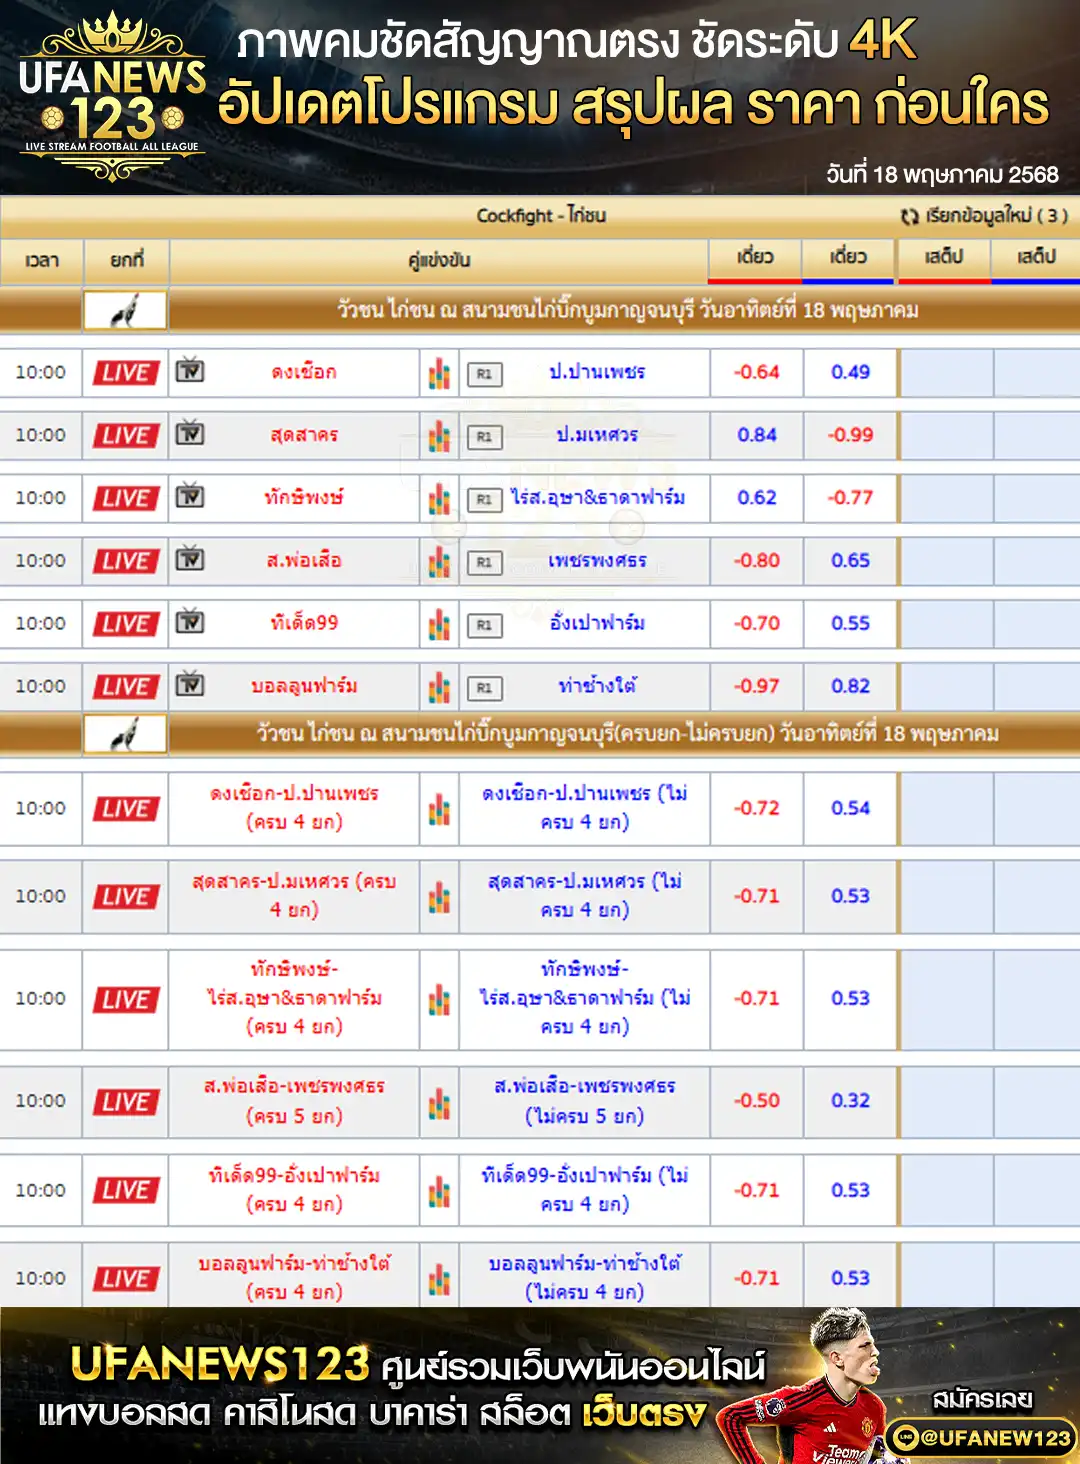Click the UFANEWS 123 logo
Image resolution: width=1080 pixels, height=1464 pixels.
click(112, 96)
